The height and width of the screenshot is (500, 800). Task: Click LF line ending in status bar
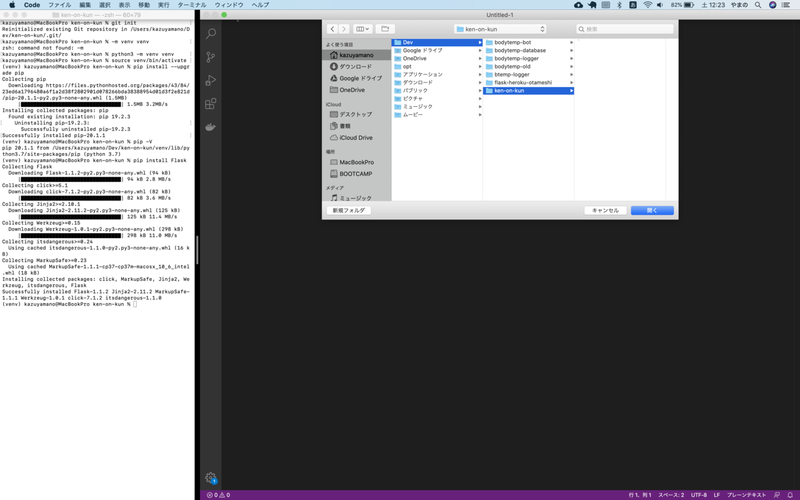[717, 495]
